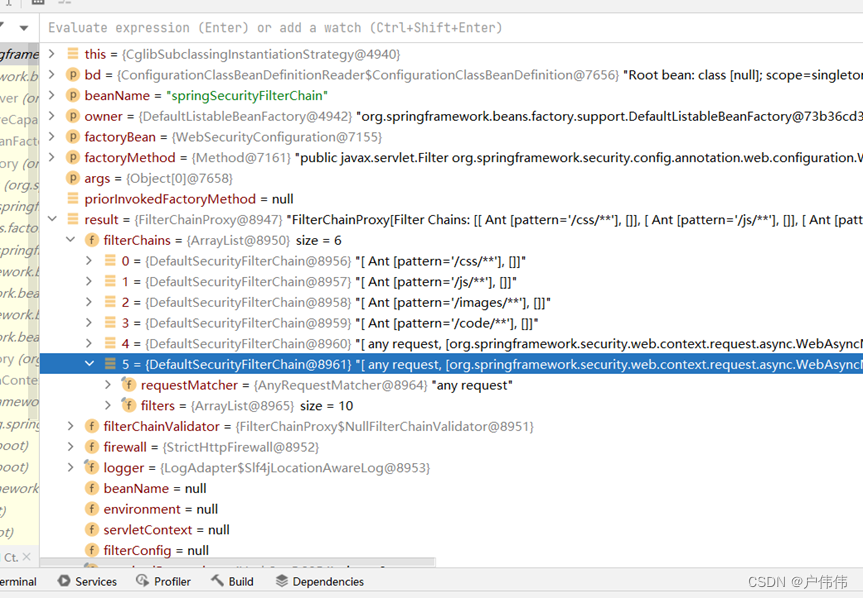Image resolution: width=863 pixels, height=598 pixels.
Task: Open the Build tool window
Action: (x=232, y=581)
